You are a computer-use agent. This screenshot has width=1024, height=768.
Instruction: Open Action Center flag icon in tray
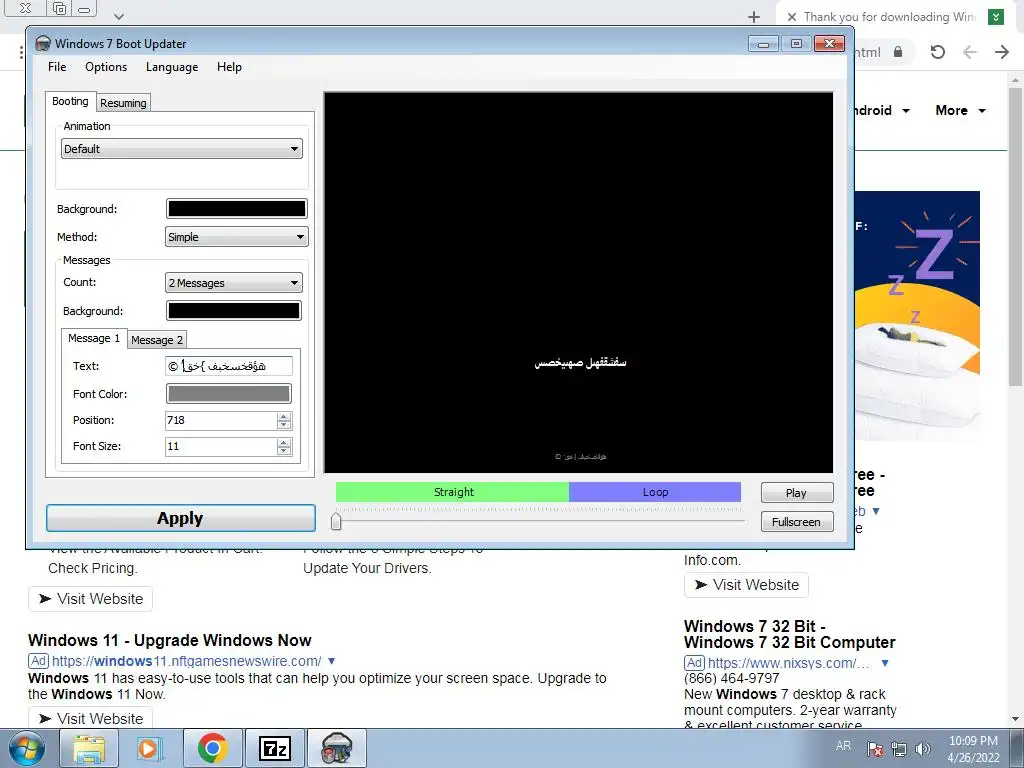pos(874,748)
